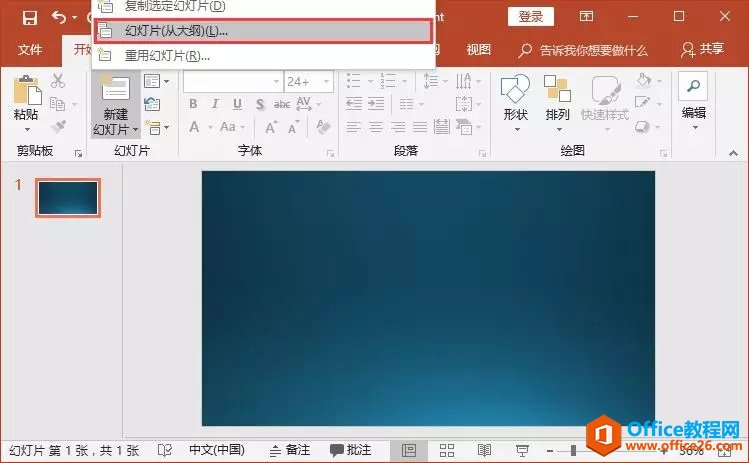Click the Save icon in title bar
This screenshot has width=749, height=463.
29,17
